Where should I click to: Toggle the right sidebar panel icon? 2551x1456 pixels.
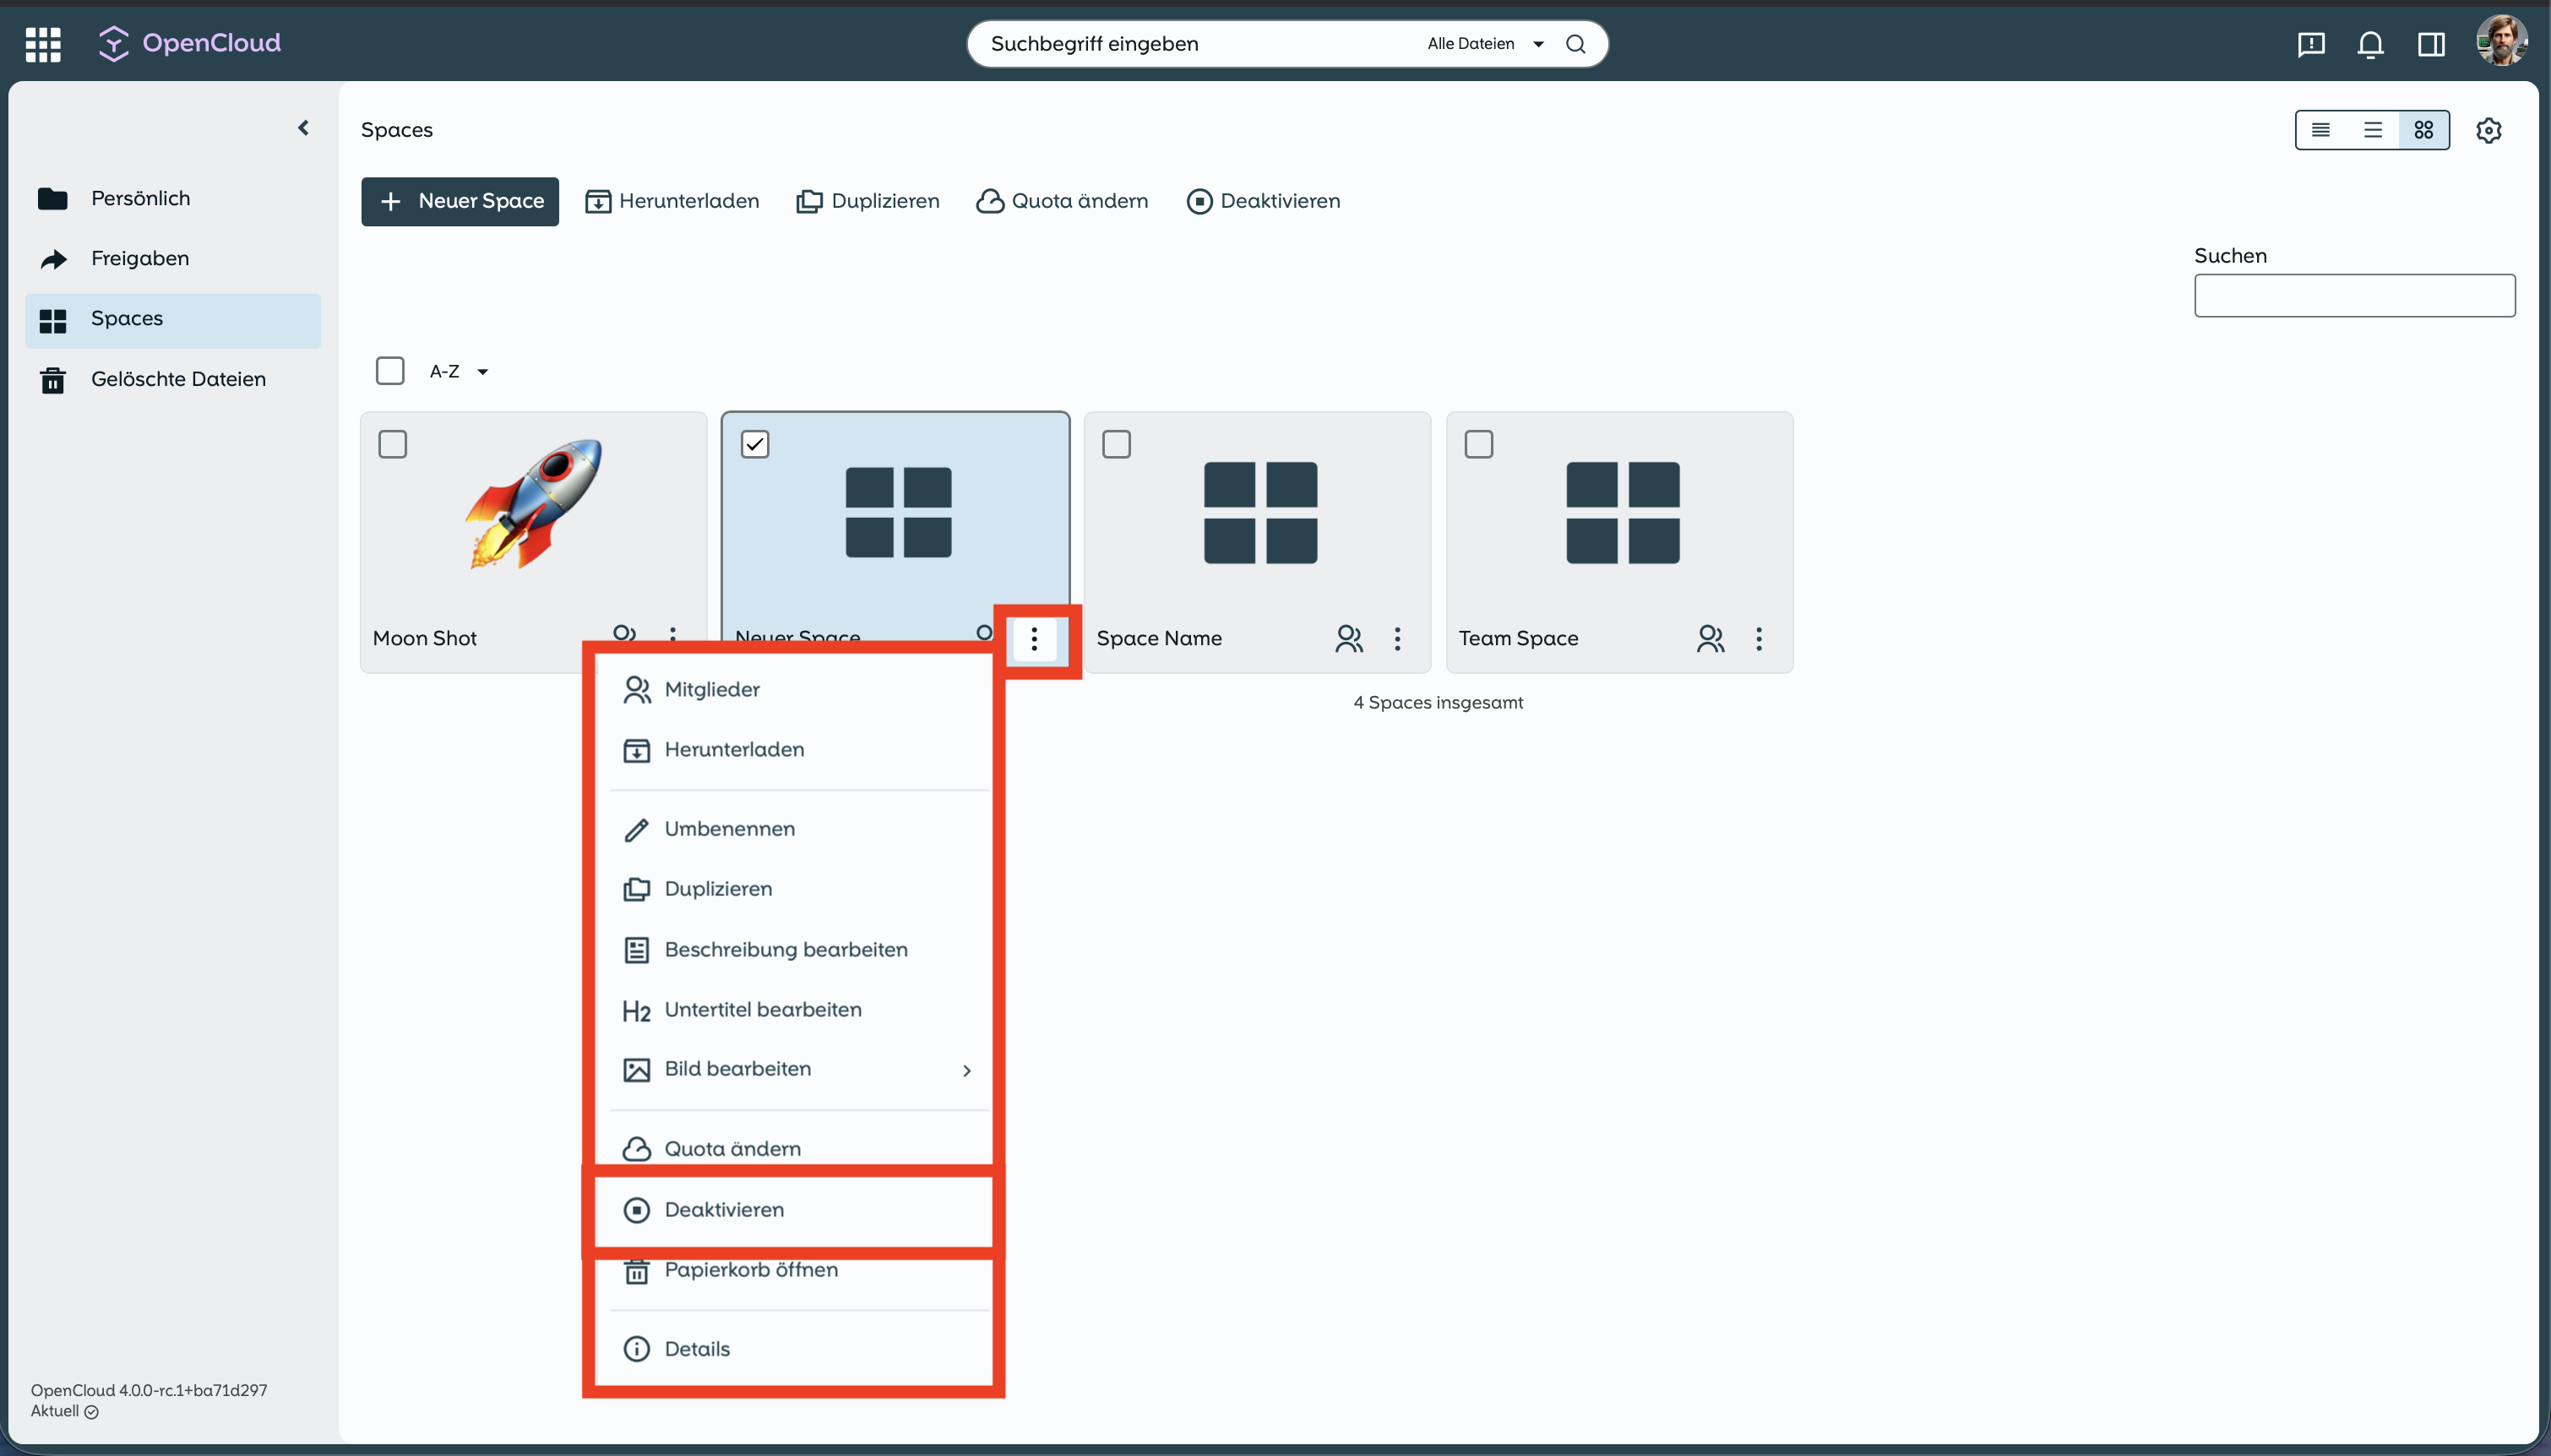pos(2431,44)
